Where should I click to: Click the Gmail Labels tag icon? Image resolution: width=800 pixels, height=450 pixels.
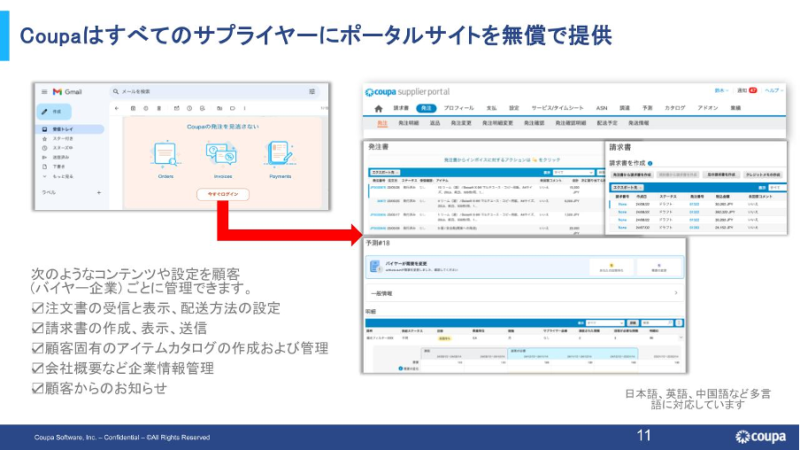pyautogui.click(x=233, y=108)
